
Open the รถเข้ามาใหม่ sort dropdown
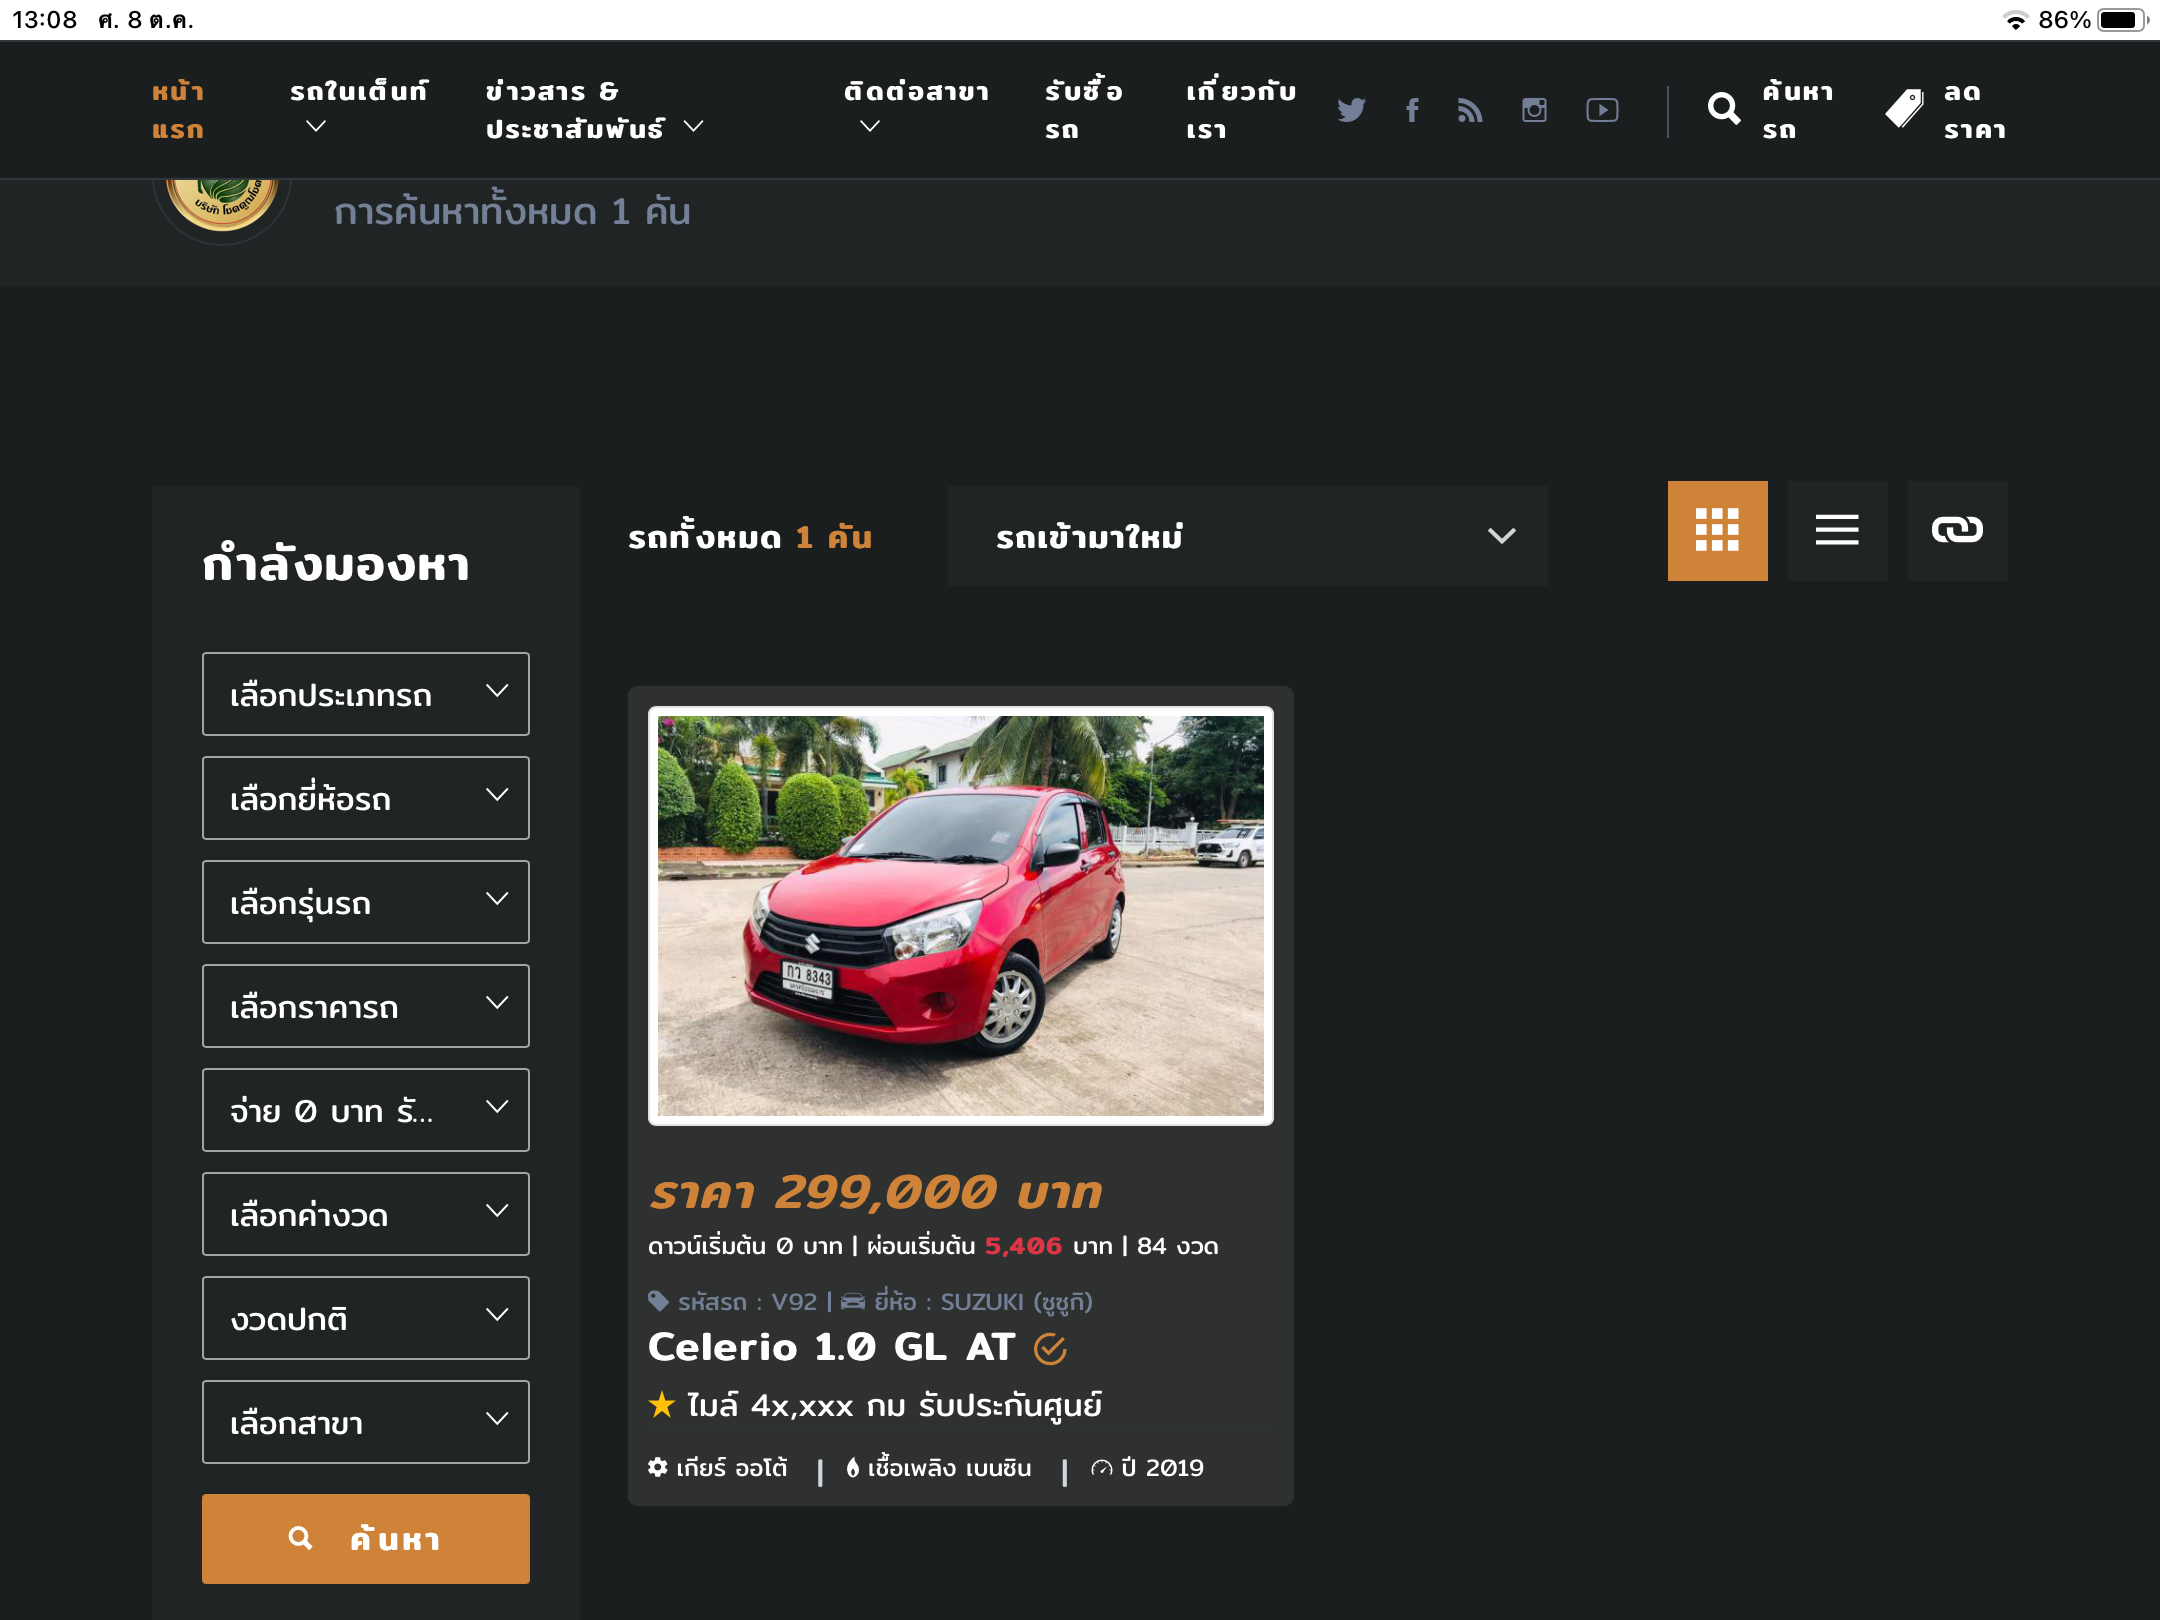pyautogui.click(x=1247, y=536)
